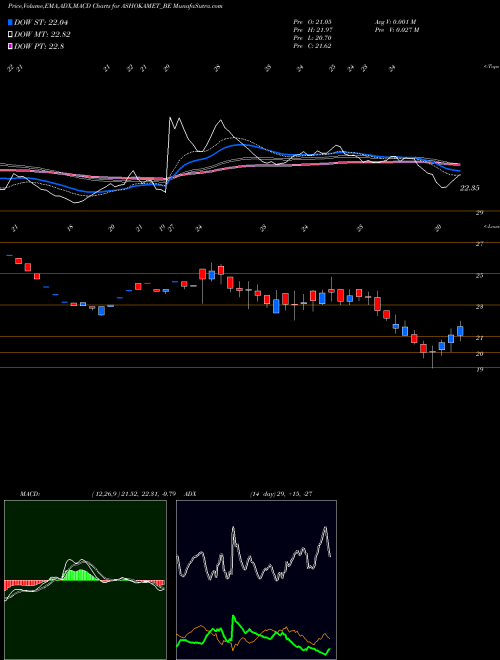Click the white DOW MT legend swatch
This screenshot has height=660, width=500.
tap(11, 35)
